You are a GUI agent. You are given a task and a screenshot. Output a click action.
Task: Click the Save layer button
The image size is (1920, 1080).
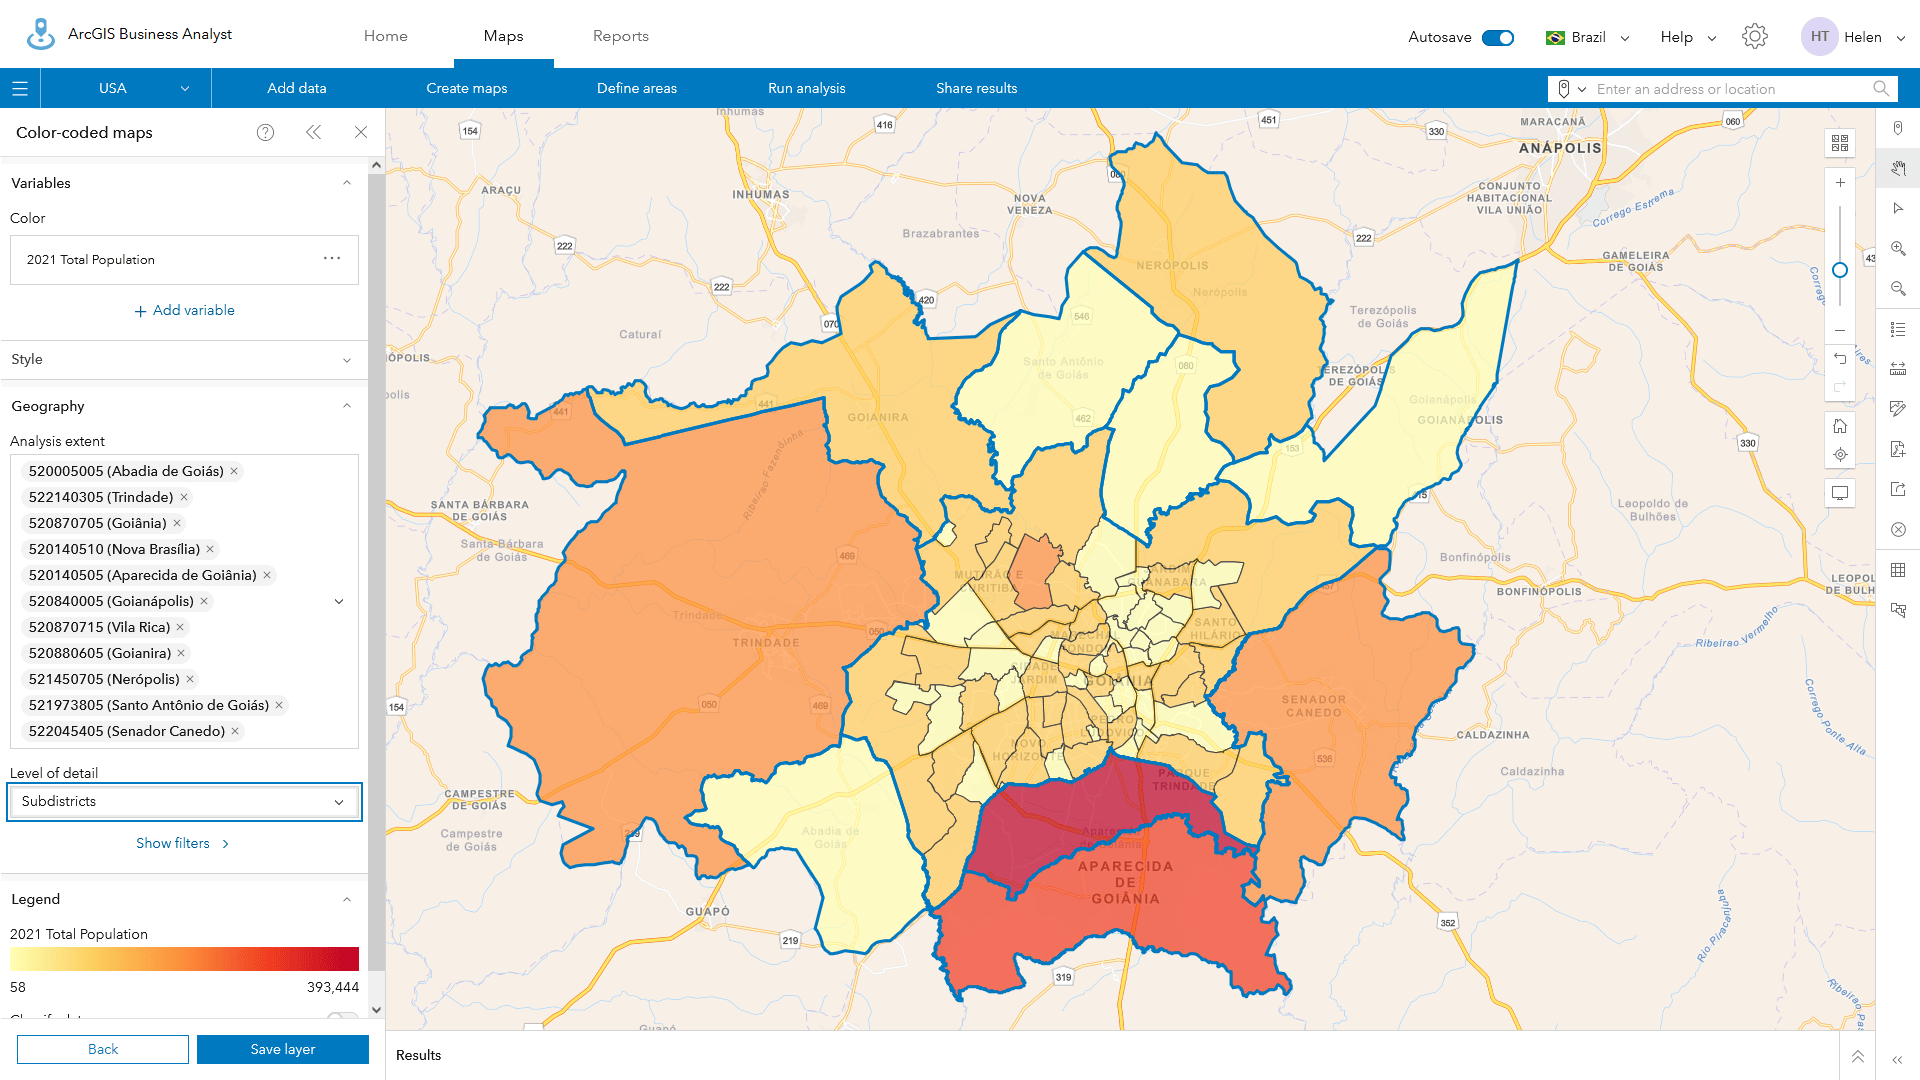283,1049
